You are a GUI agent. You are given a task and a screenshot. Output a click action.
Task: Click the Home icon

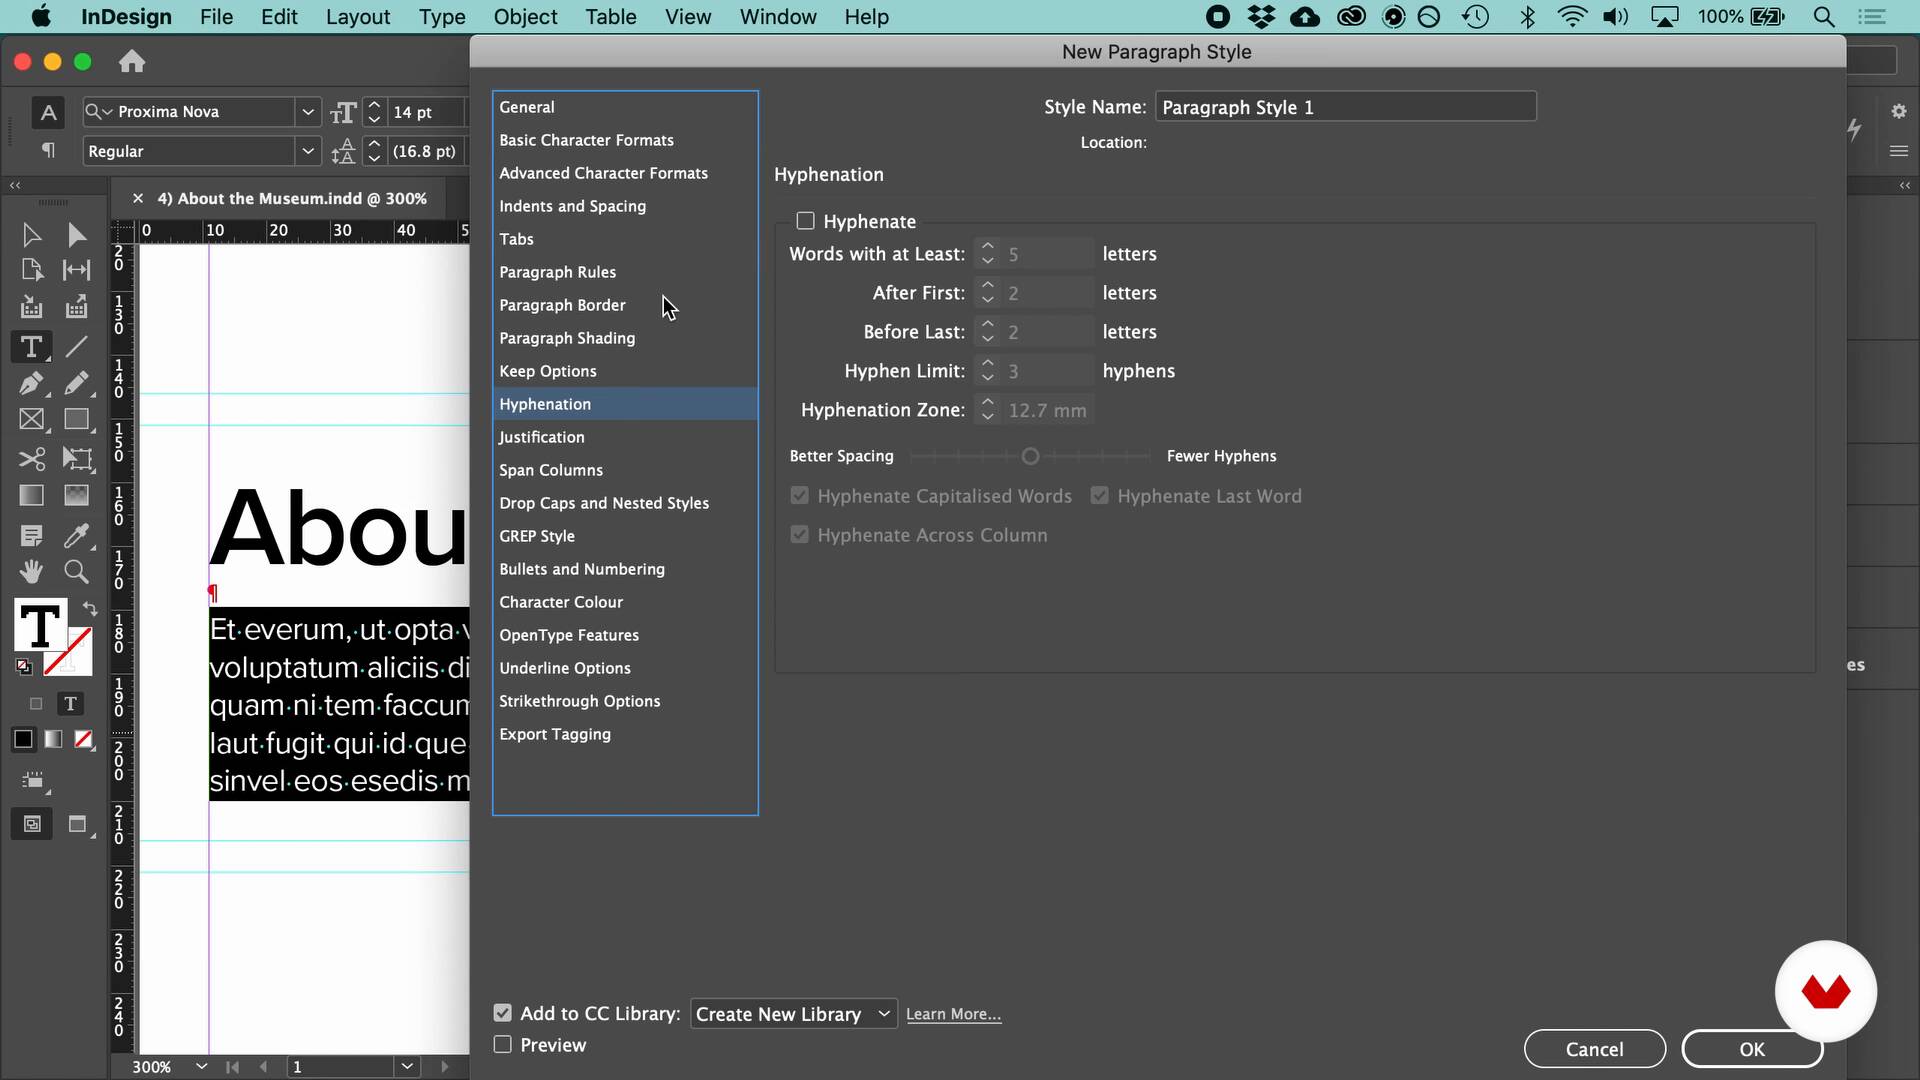coord(132,62)
